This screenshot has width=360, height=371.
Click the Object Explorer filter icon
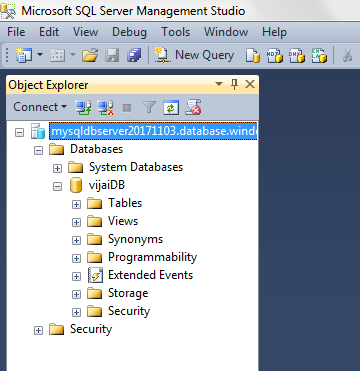(x=149, y=107)
